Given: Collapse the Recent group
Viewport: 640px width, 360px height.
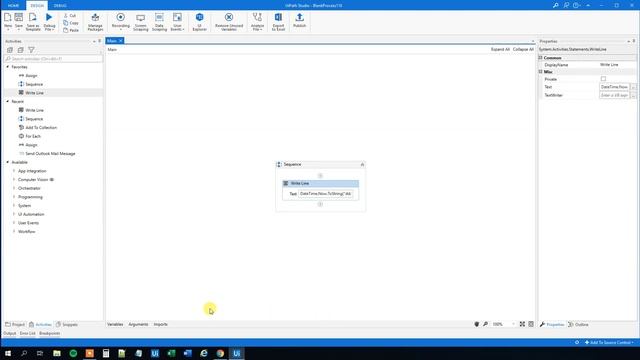Looking at the screenshot, I should tap(8, 101).
